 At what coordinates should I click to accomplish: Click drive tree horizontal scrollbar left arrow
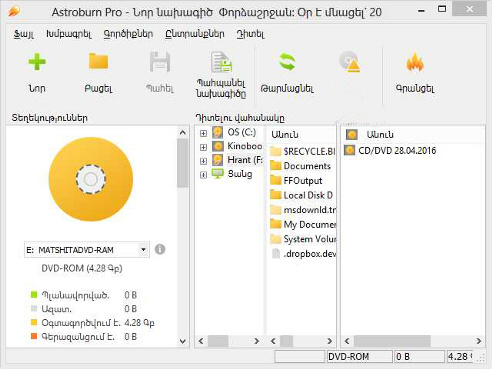coord(201,341)
